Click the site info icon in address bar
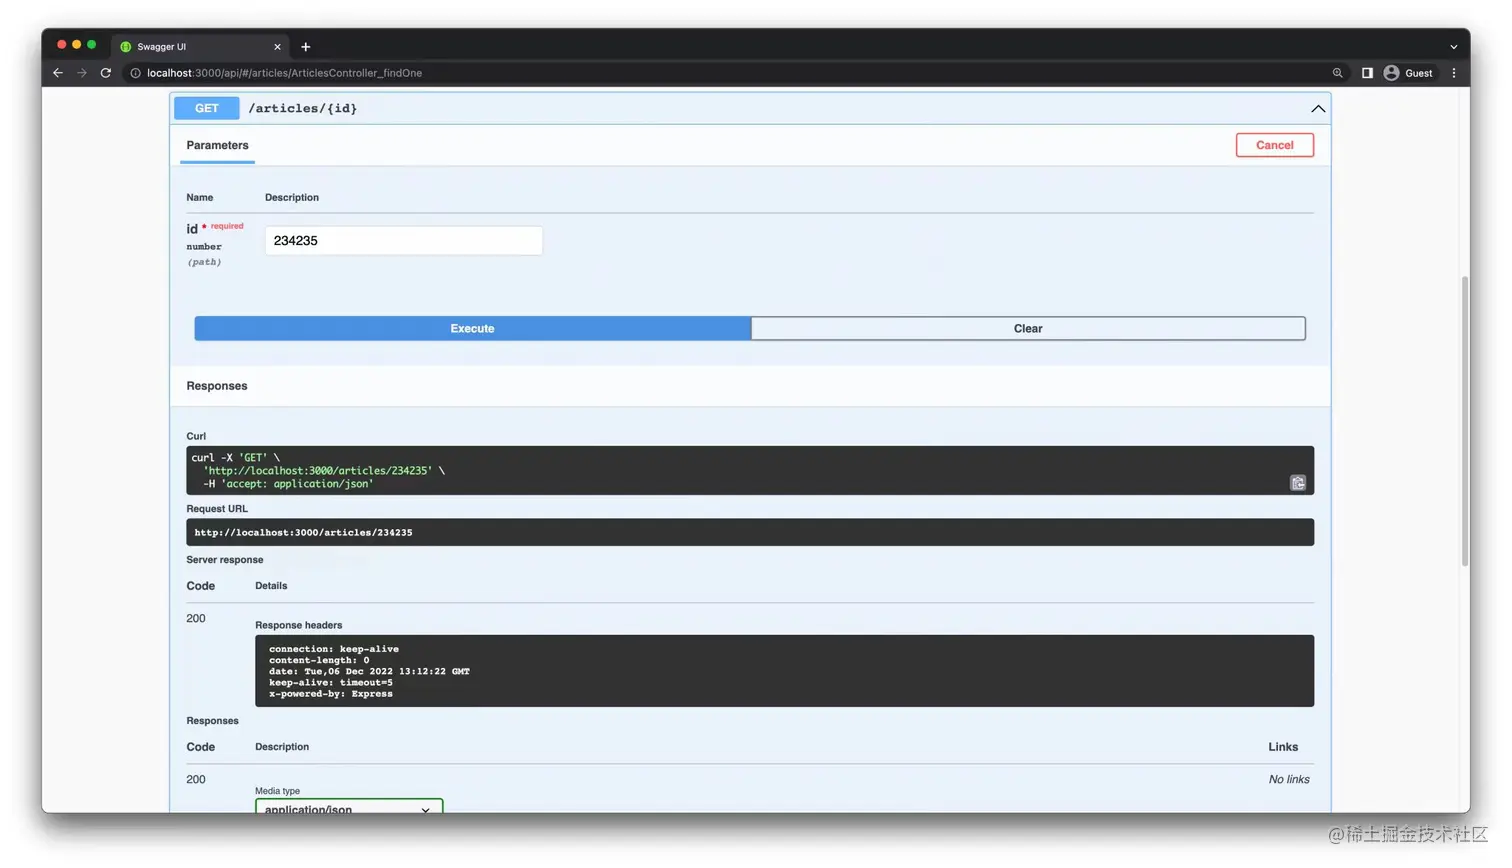The image size is (1512, 868). click(x=135, y=73)
